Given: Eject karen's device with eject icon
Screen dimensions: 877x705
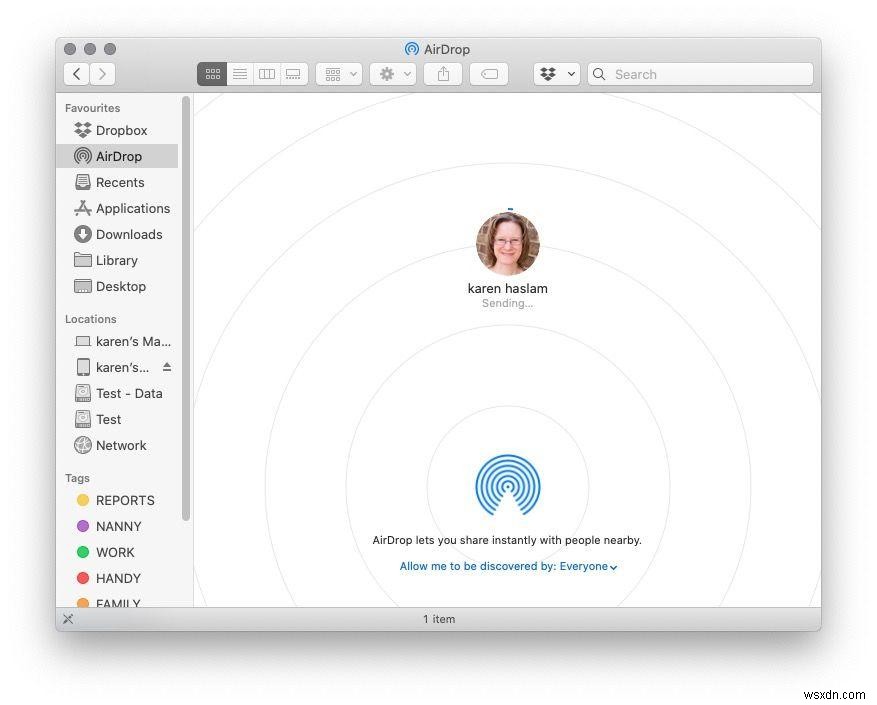Looking at the screenshot, I should click(x=167, y=367).
